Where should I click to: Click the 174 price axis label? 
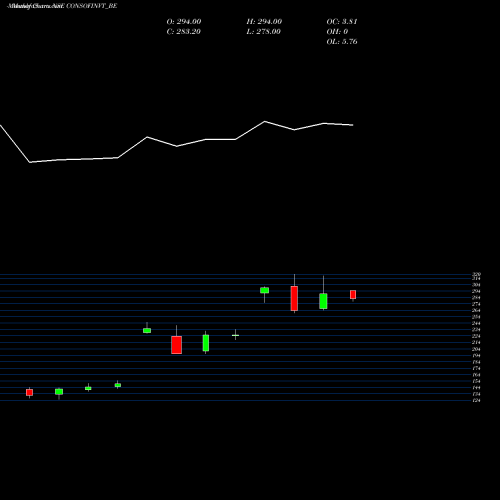coord(476,368)
